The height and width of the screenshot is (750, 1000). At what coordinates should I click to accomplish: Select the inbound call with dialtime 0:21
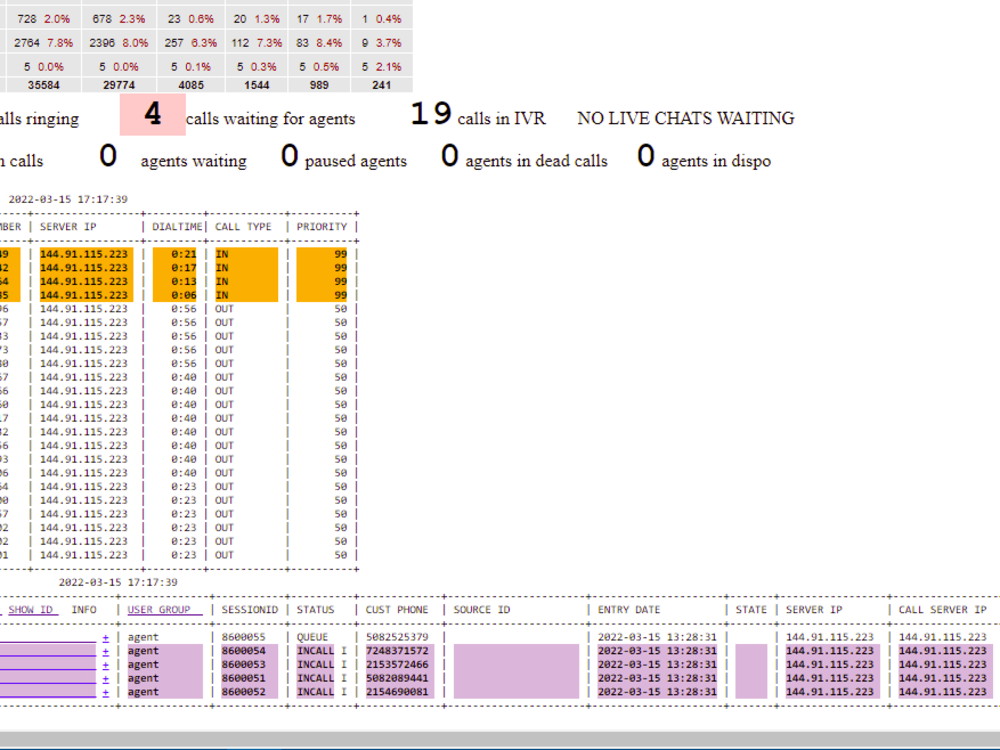tap(174, 254)
